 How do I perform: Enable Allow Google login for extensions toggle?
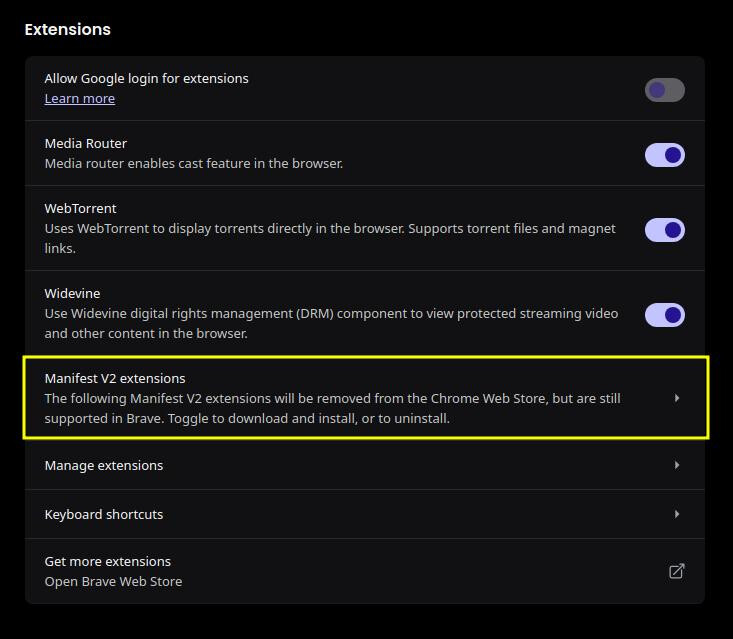pyautogui.click(x=665, y=90)
